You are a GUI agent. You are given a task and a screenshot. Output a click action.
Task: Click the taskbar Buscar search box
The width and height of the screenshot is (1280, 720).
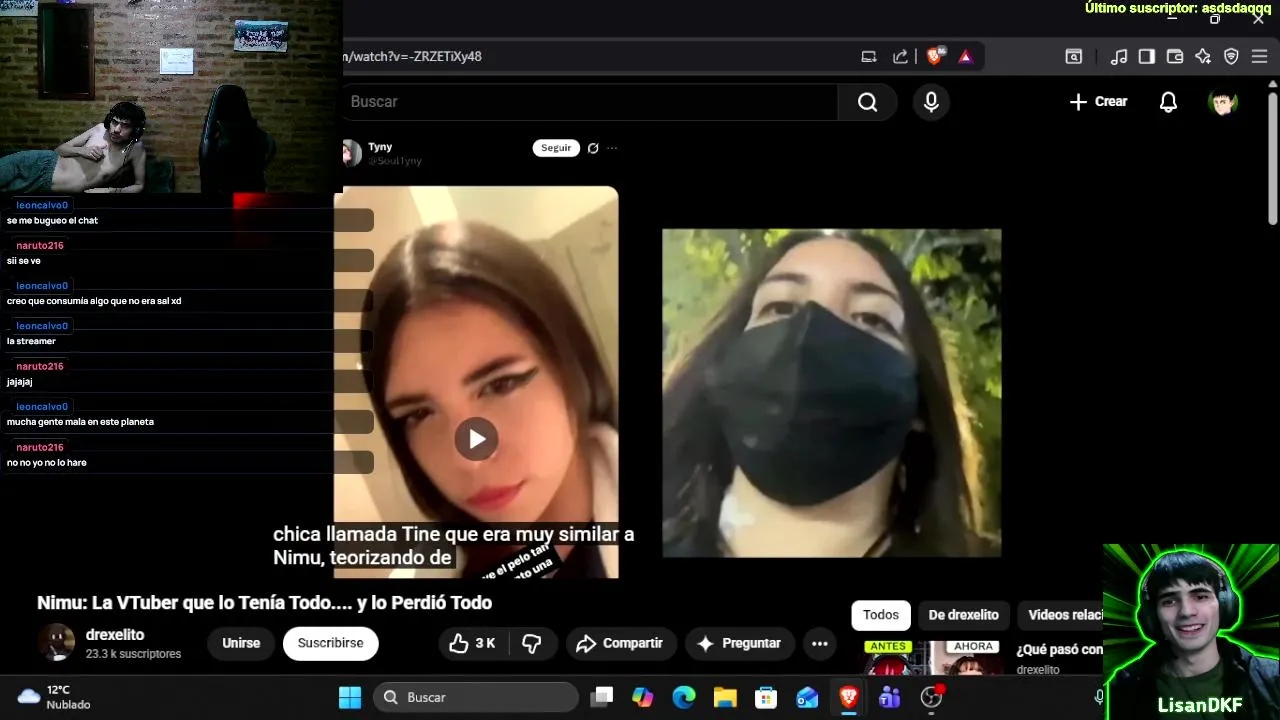coord(476,698)
